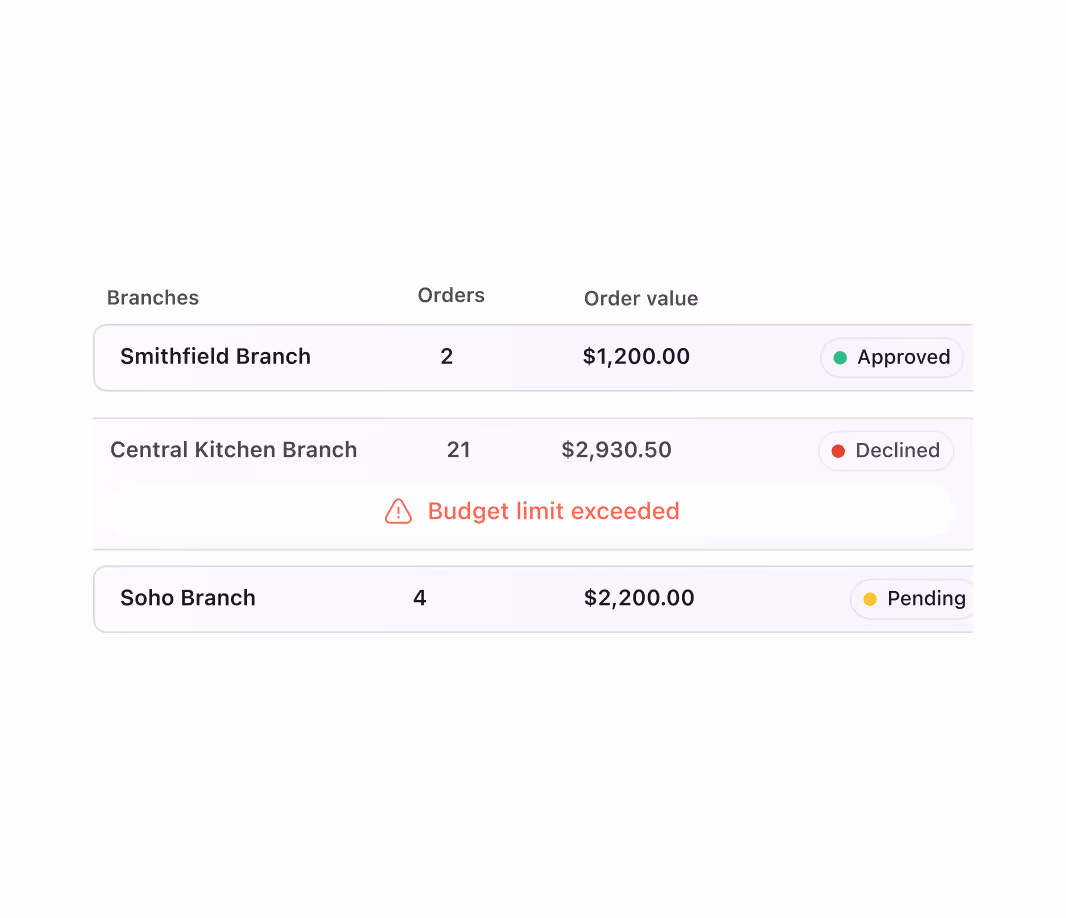Open the Declined status badge
This screenshot has width=1066, height=918.
pyautogui.click(x=886, y=451)
